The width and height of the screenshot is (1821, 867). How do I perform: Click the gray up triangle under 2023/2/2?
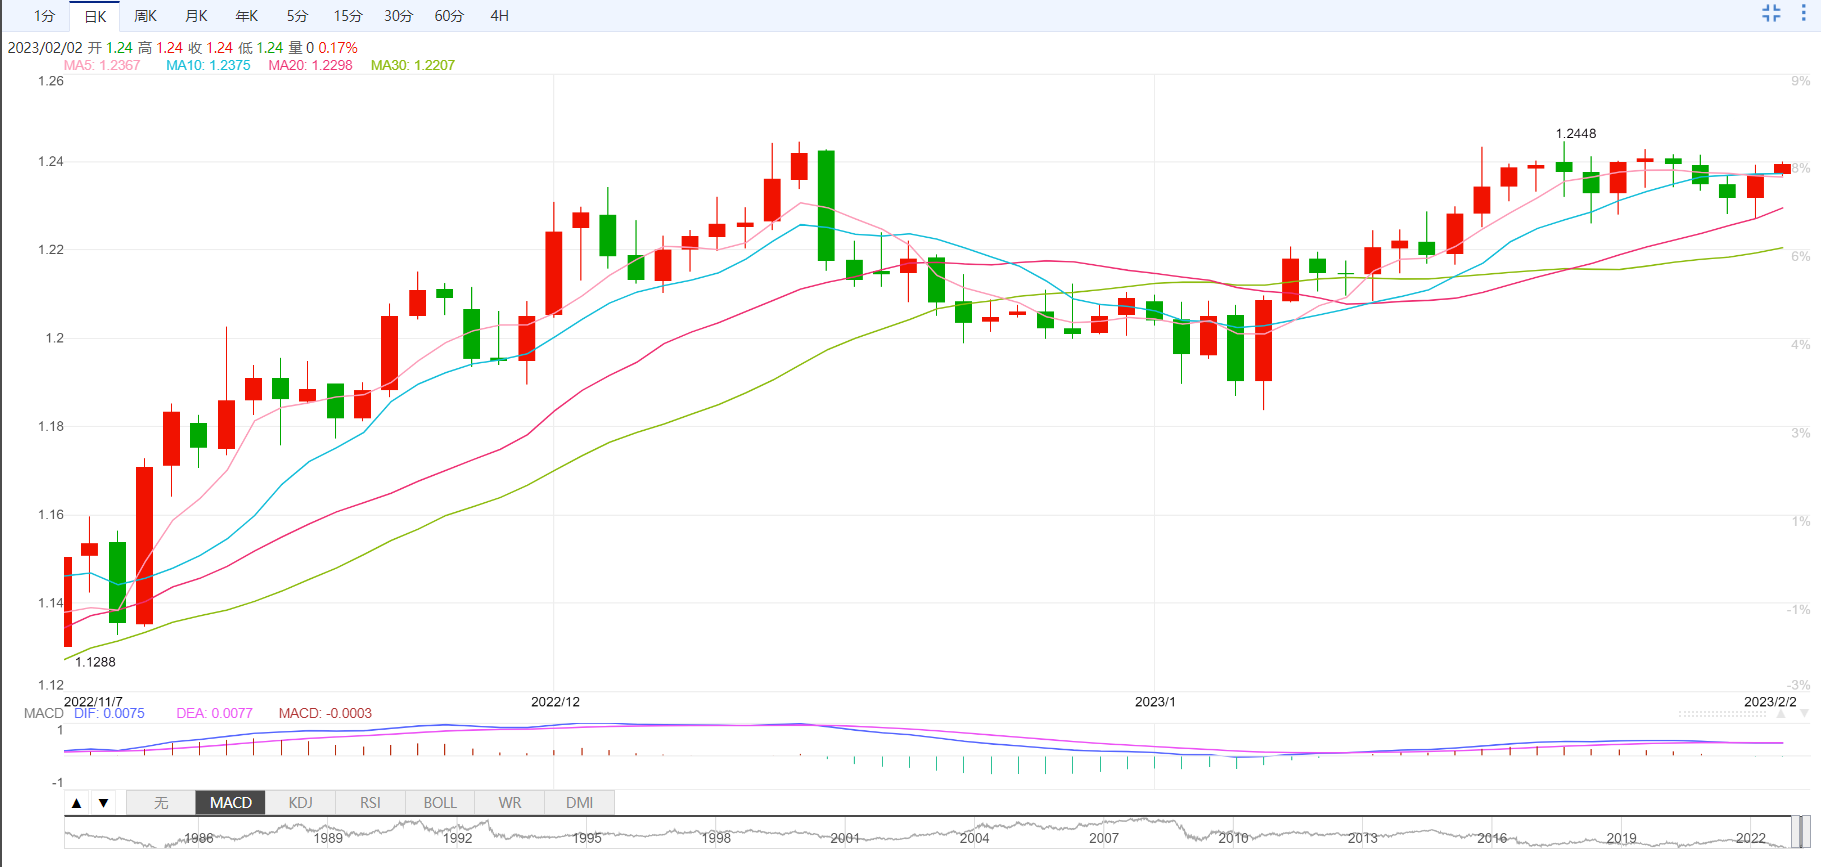click(x=1781, y=714)
